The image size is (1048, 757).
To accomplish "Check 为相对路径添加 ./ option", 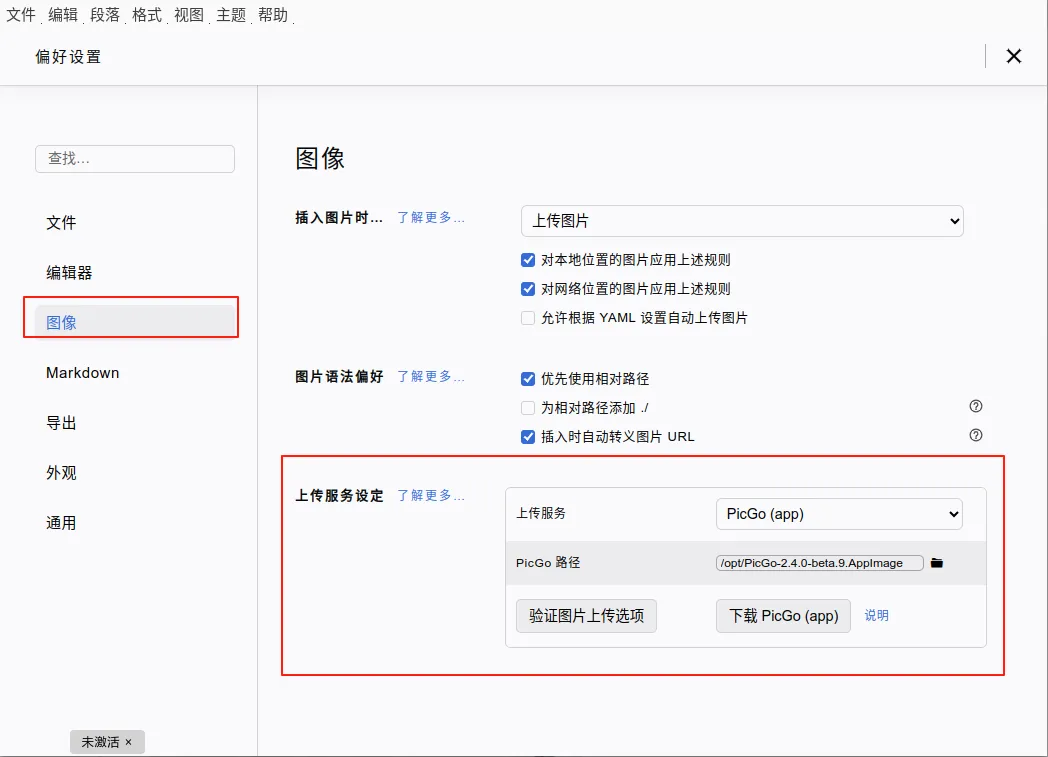I will coord(527,407).
